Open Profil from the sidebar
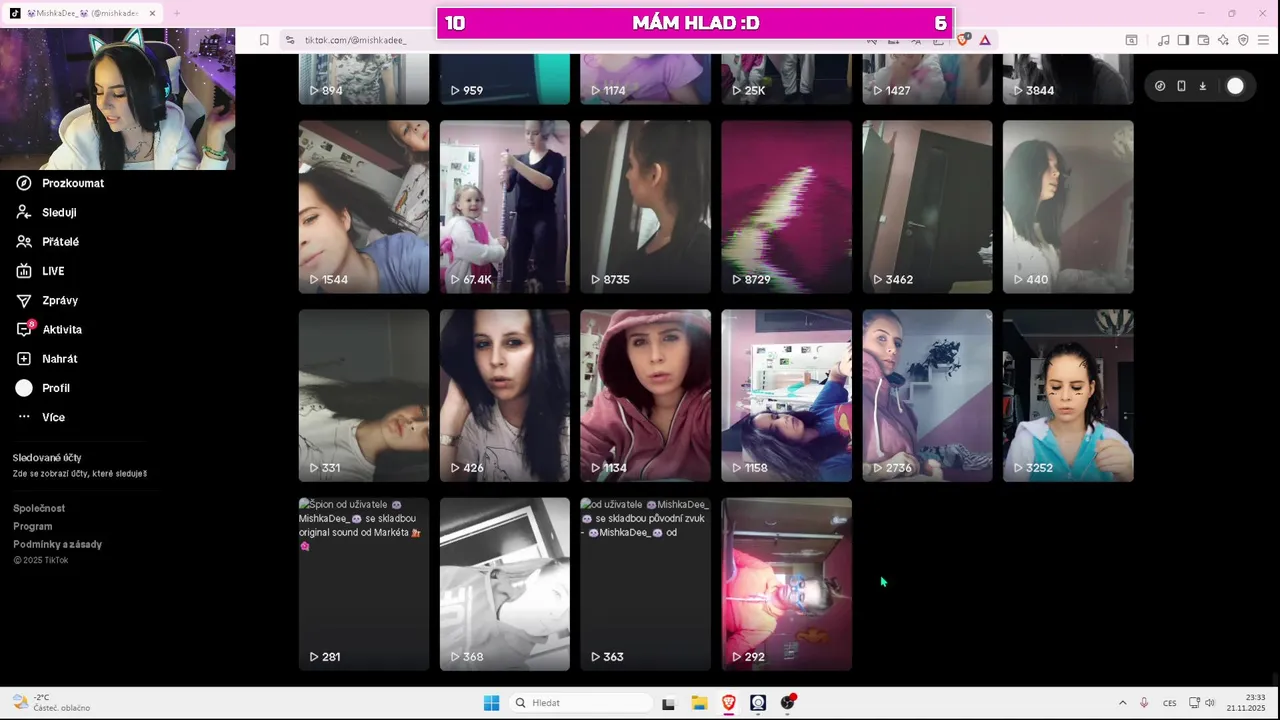Screen dimensions: 1280x720 [43, 388]
